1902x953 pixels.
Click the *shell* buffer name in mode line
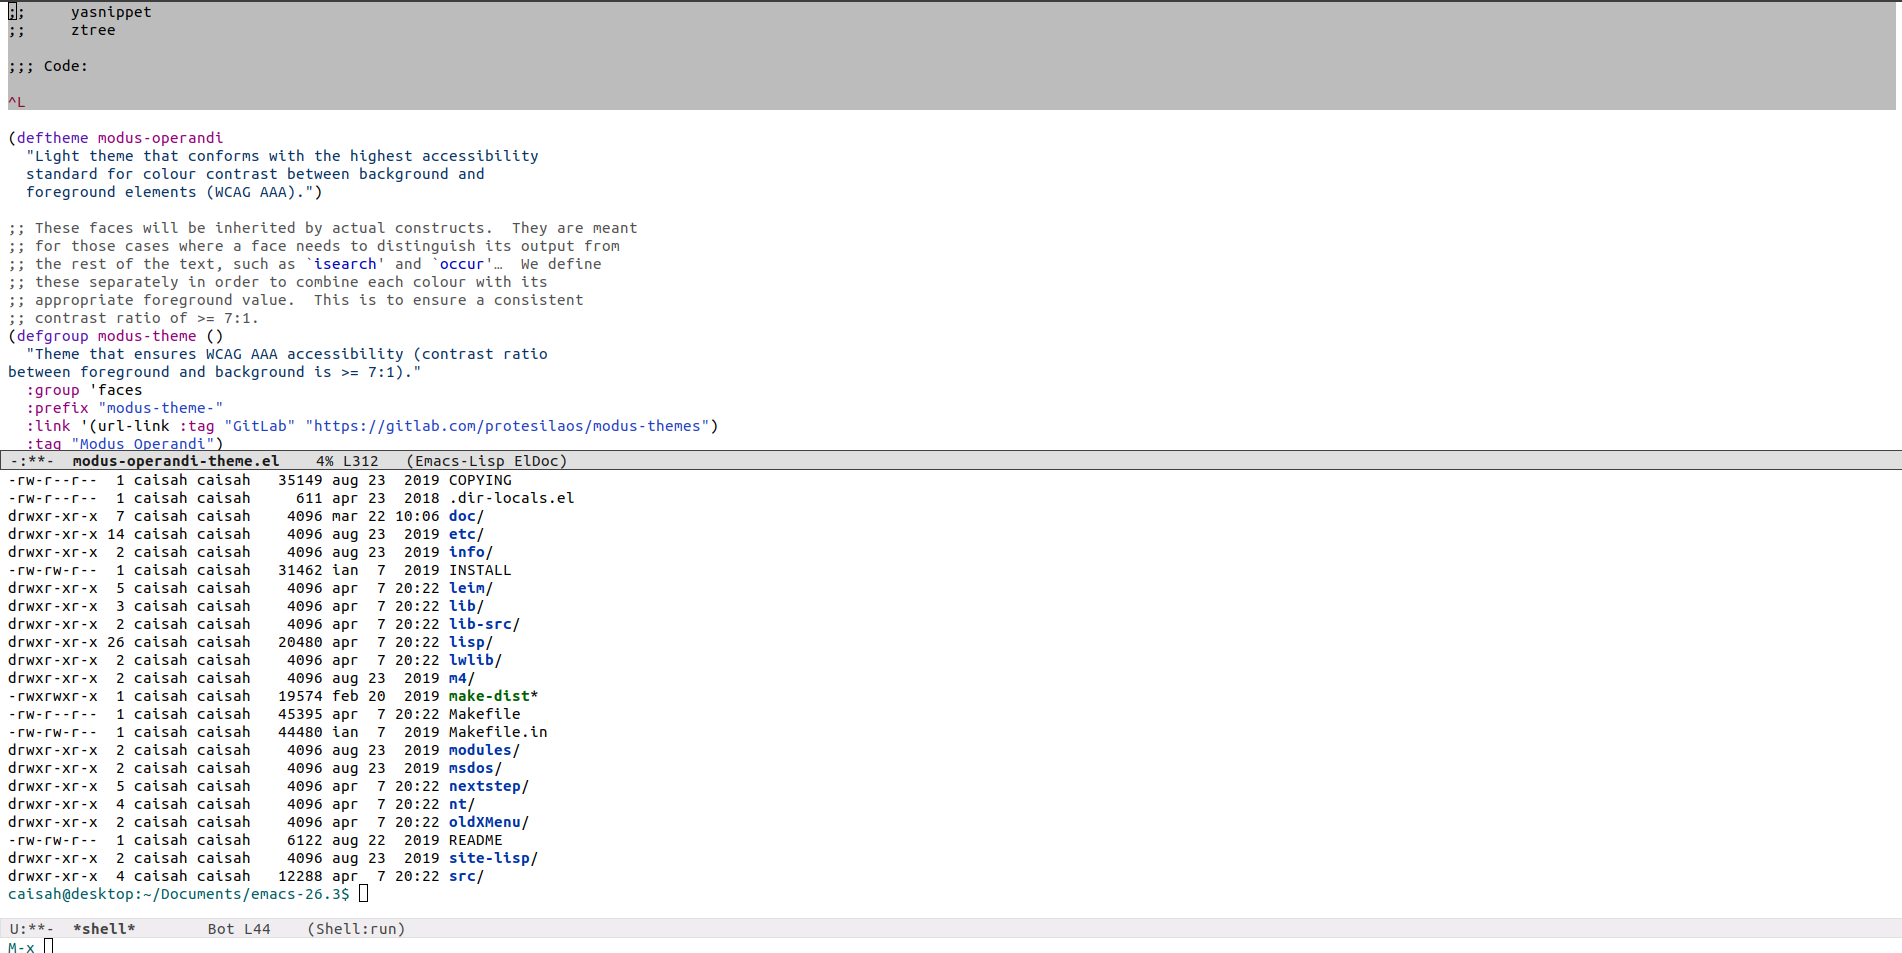coord(104,929)
